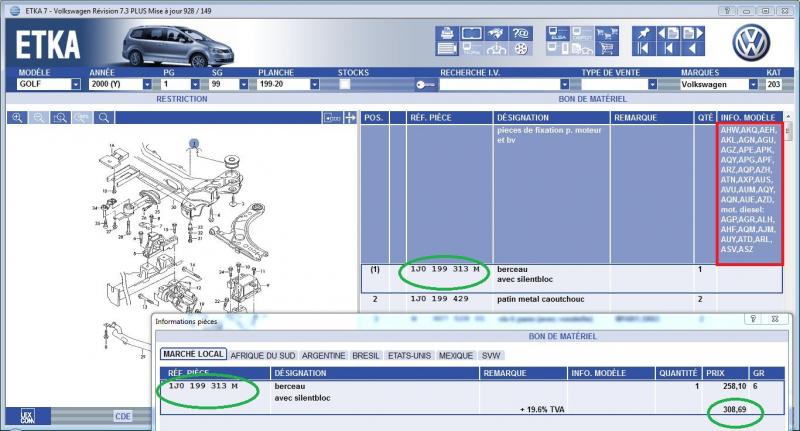Click the documents and car icon
The width and height of the screenshot is (800, 431).
pyautogui.click(x=582, y=48)
